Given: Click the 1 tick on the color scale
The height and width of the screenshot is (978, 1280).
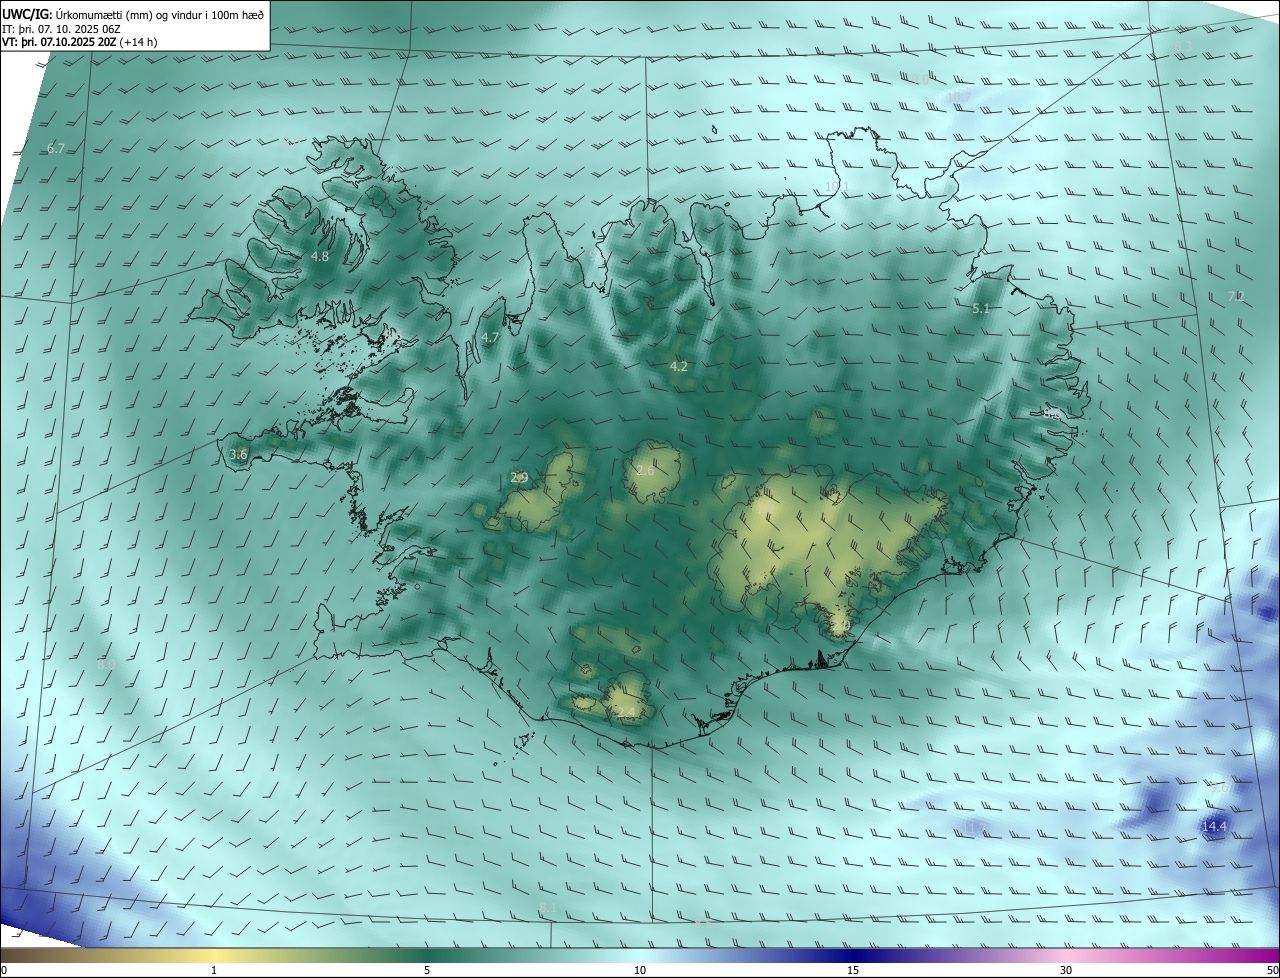Looking at the screenshot, I should (214, 970).
